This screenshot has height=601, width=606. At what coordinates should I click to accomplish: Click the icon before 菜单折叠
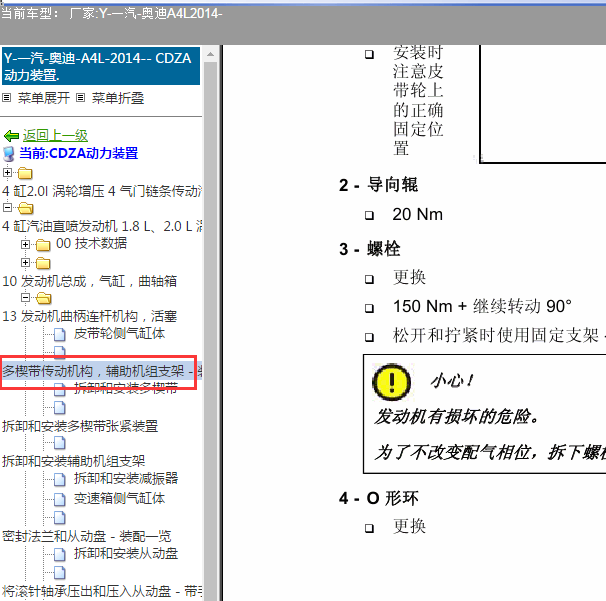[80, 97]
